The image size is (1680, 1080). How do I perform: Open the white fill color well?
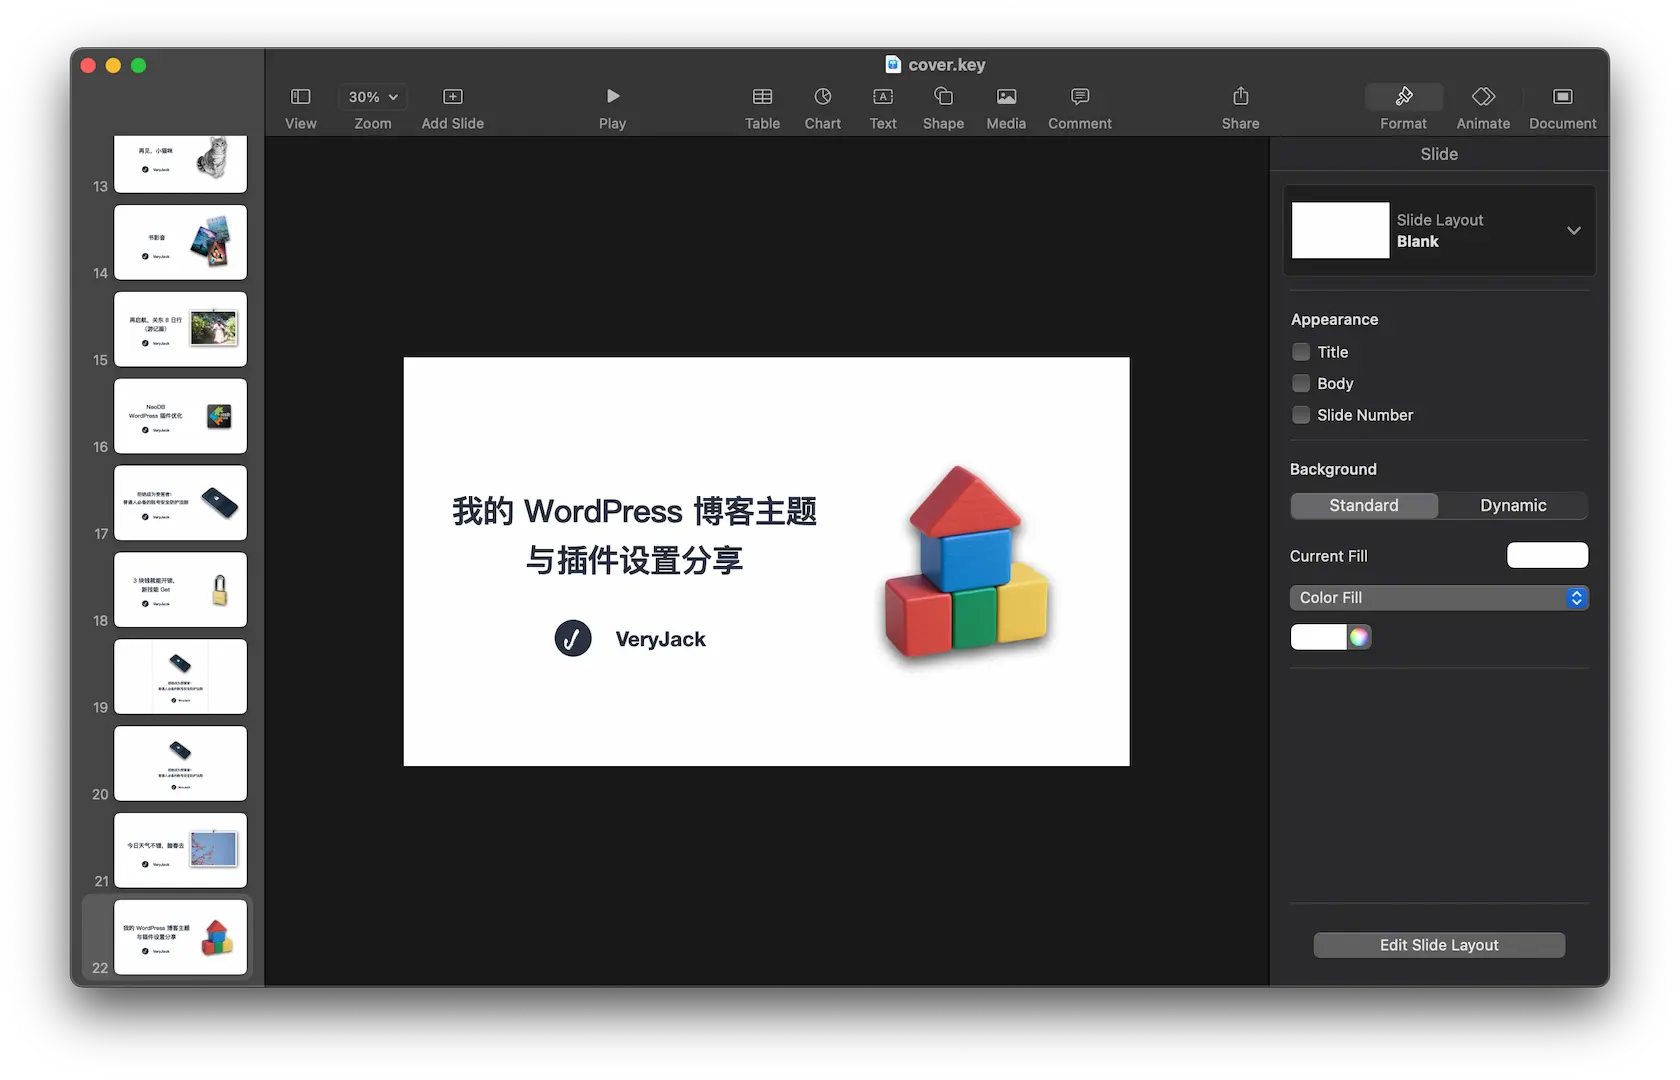pos(1319,637)
